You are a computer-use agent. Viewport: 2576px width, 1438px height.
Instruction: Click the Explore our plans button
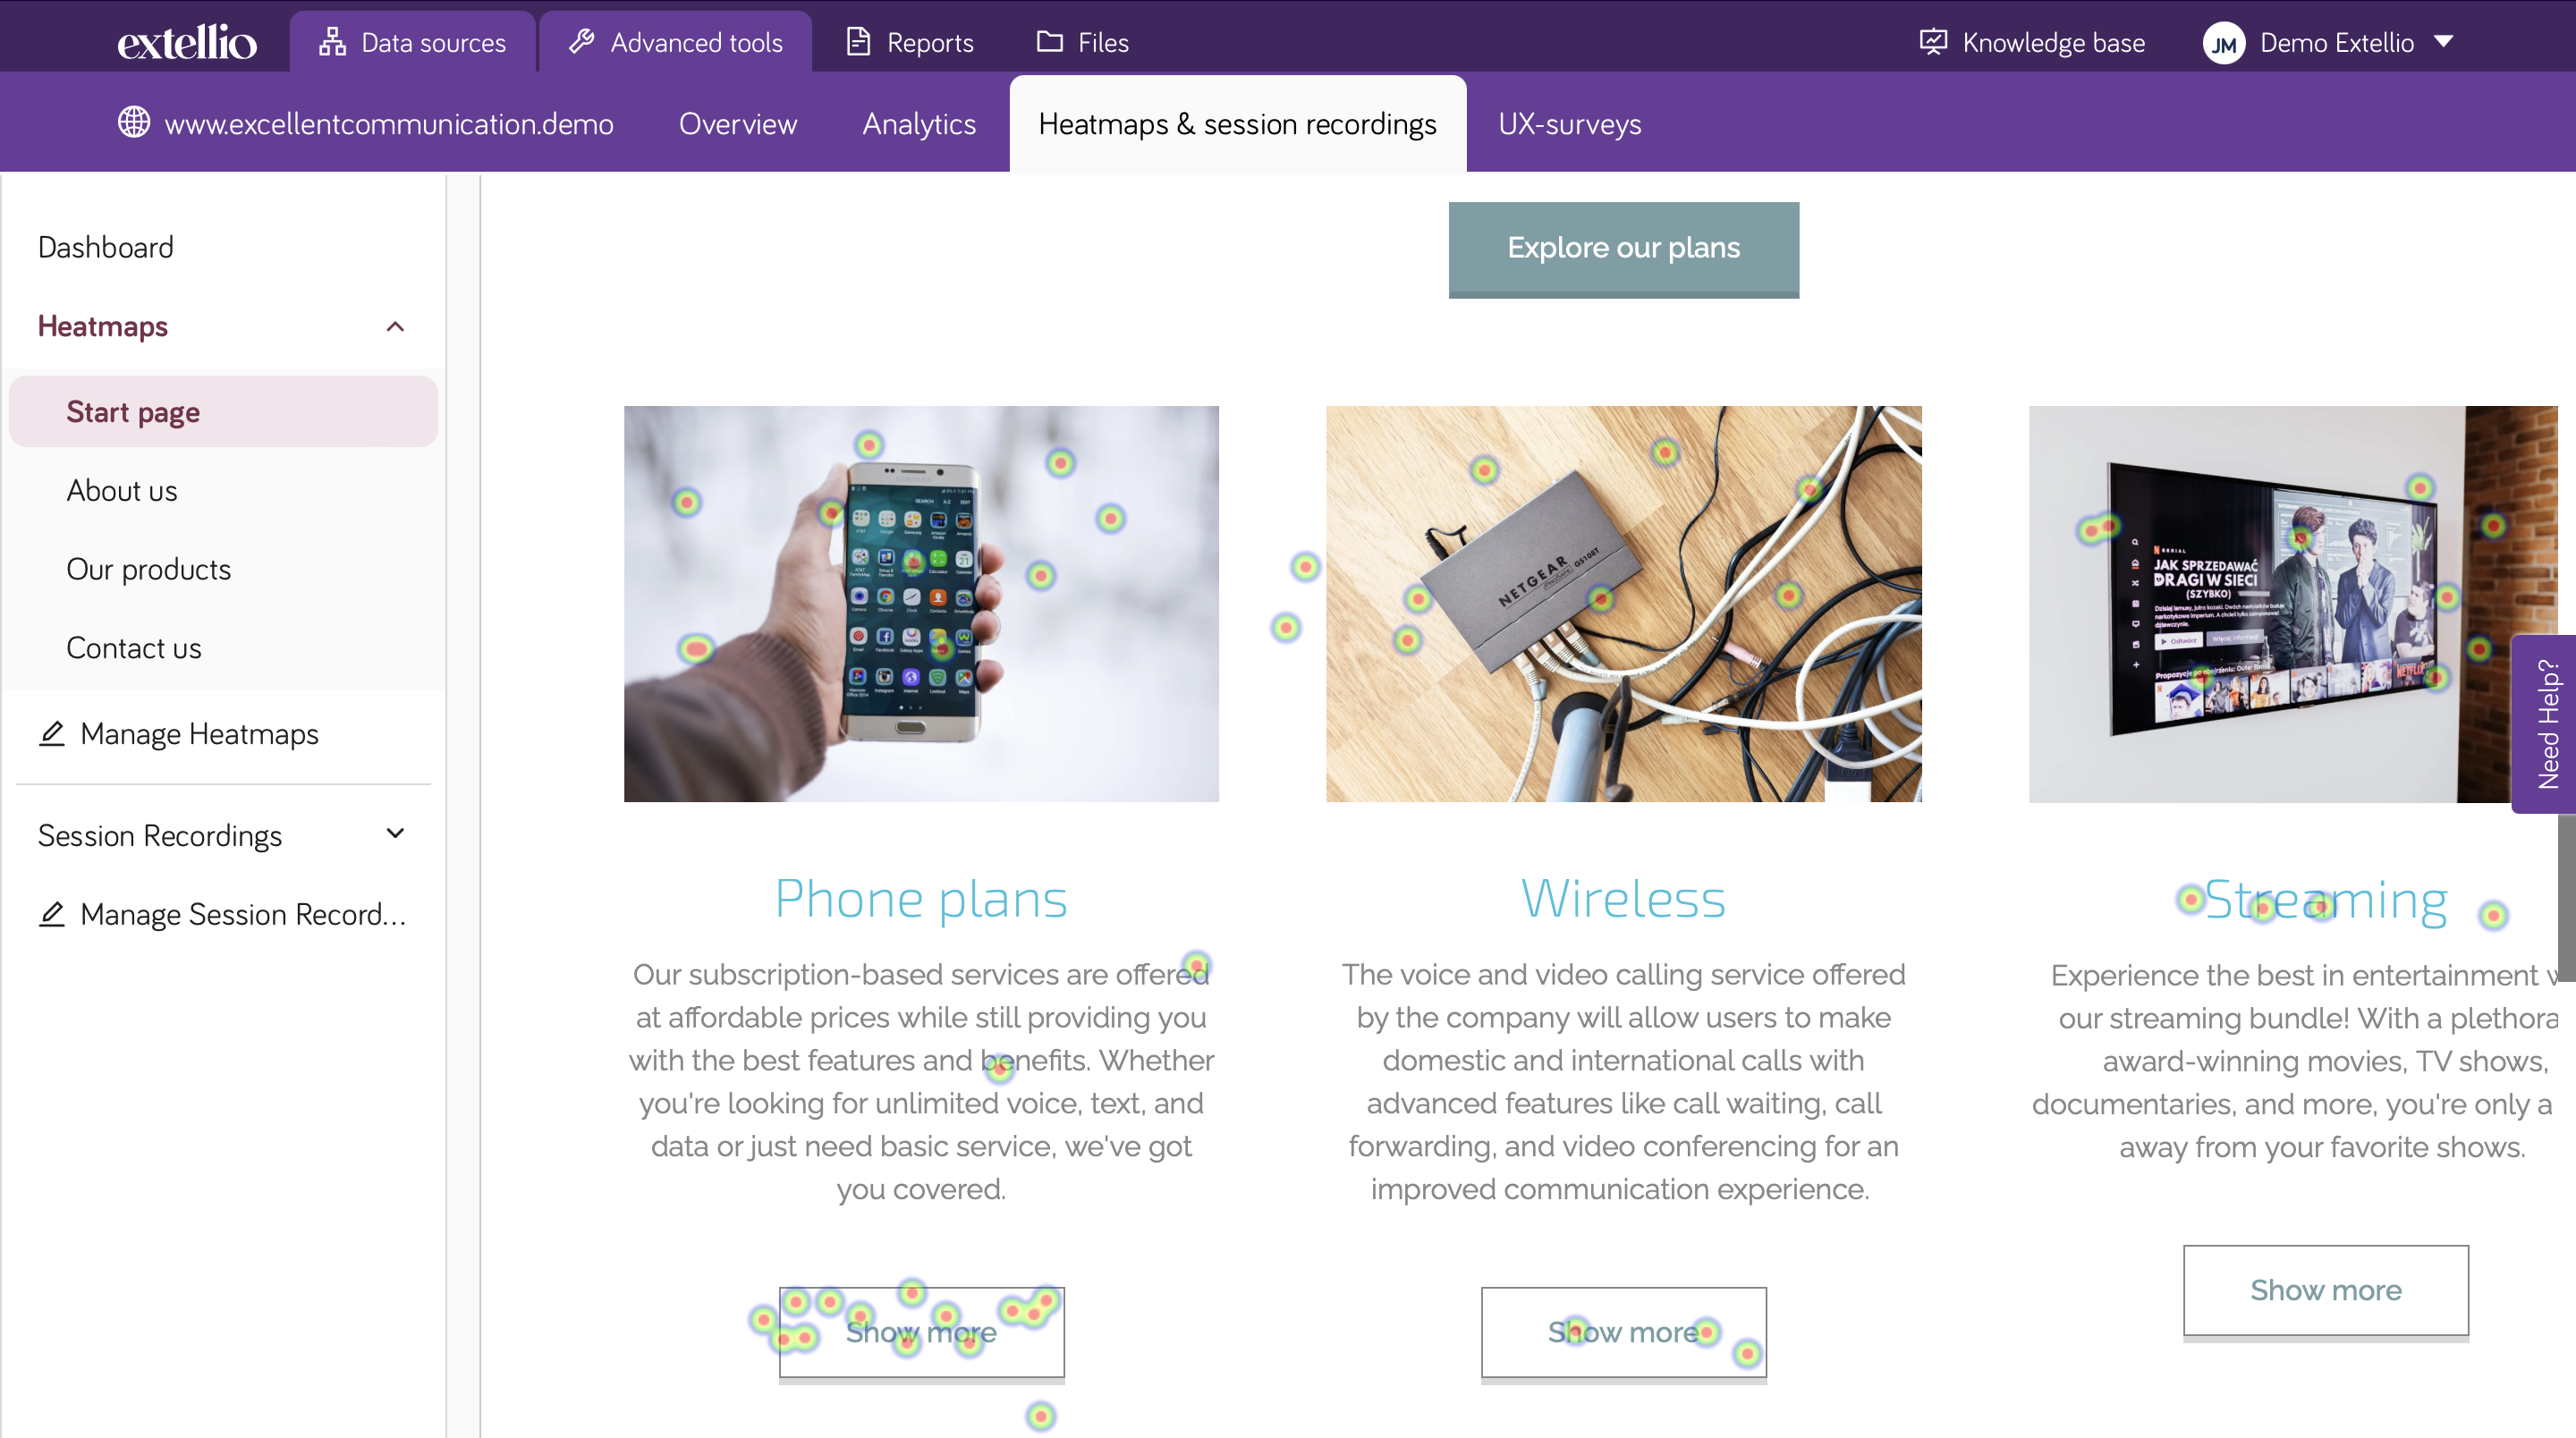point(1623,248)
